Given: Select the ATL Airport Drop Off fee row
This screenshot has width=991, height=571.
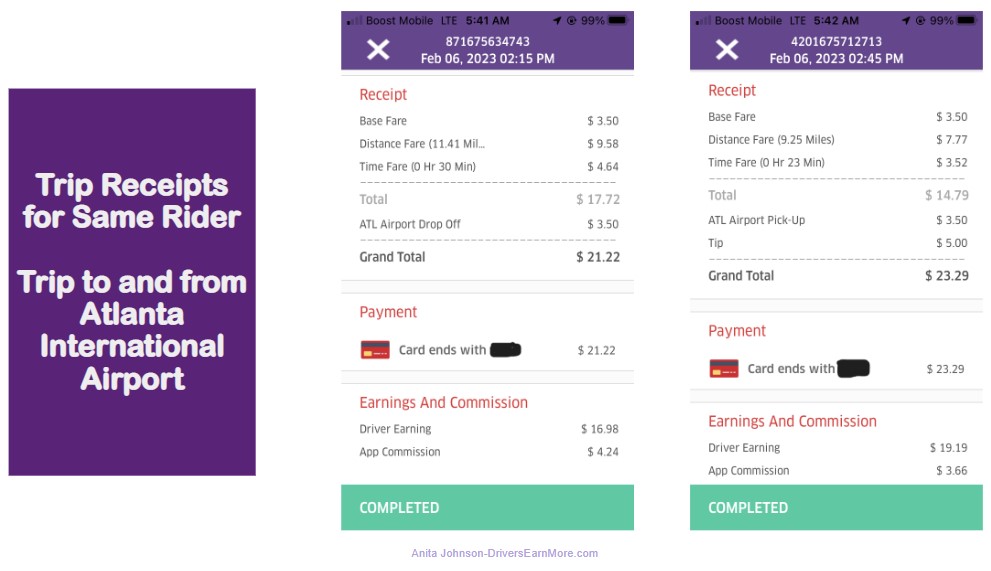Looking at the screenshot, I should [x=489, y=224].
